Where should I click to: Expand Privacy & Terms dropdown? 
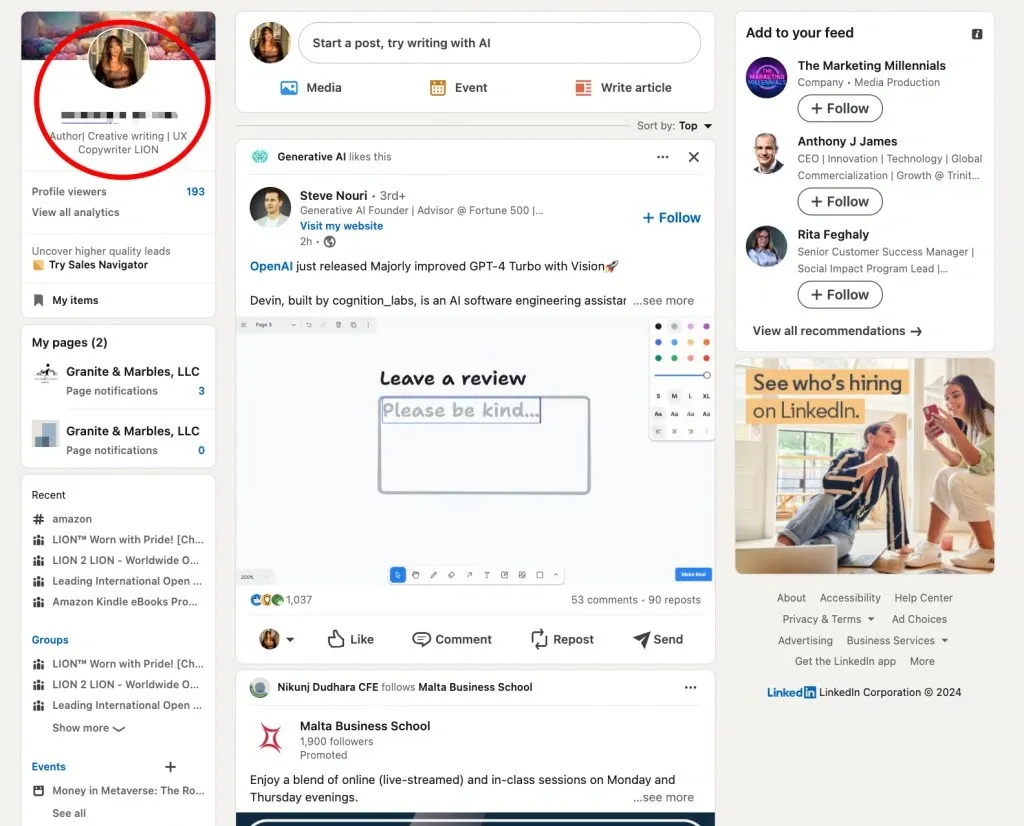828,619
